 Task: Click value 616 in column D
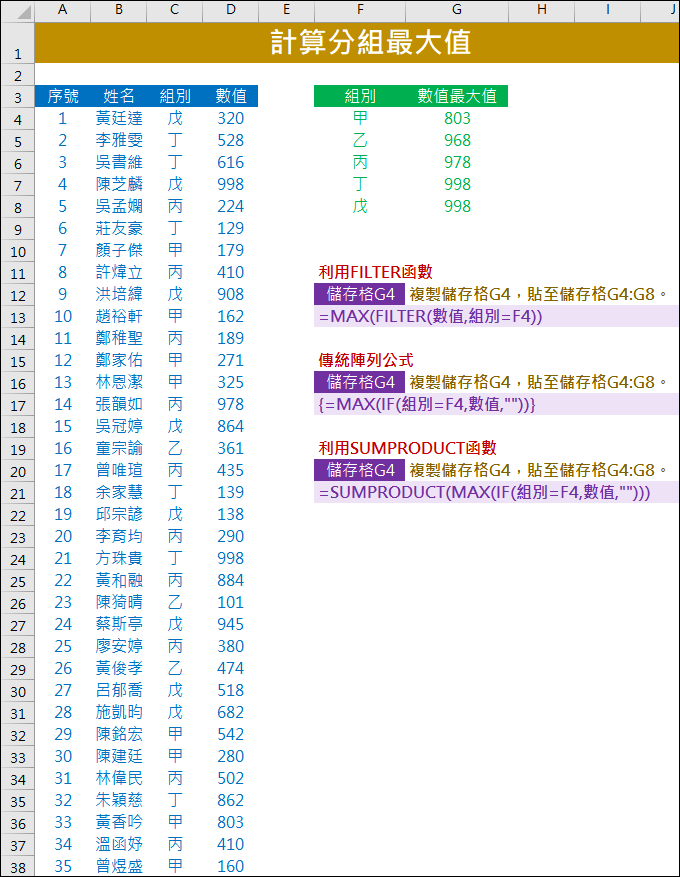point(230,162)
